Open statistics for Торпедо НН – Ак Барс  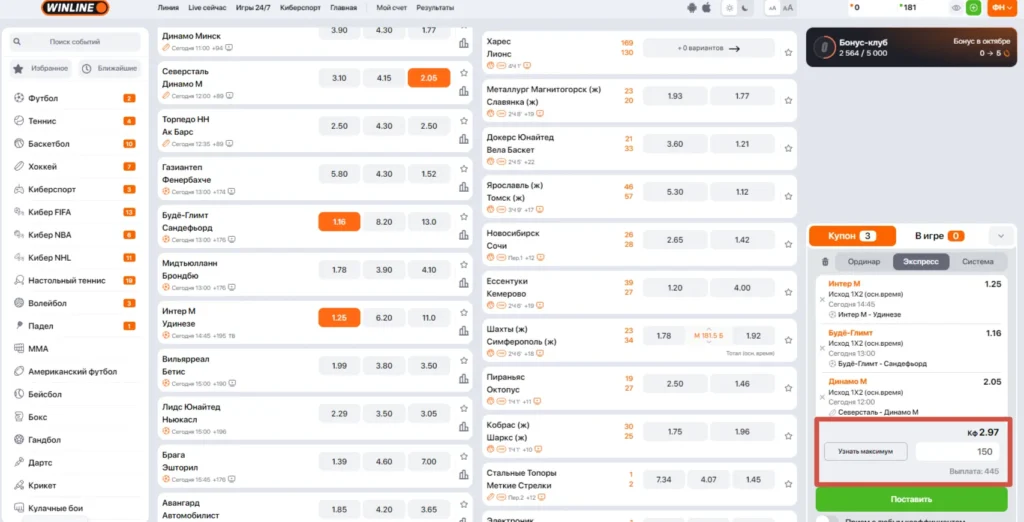(x=464, y=139)
